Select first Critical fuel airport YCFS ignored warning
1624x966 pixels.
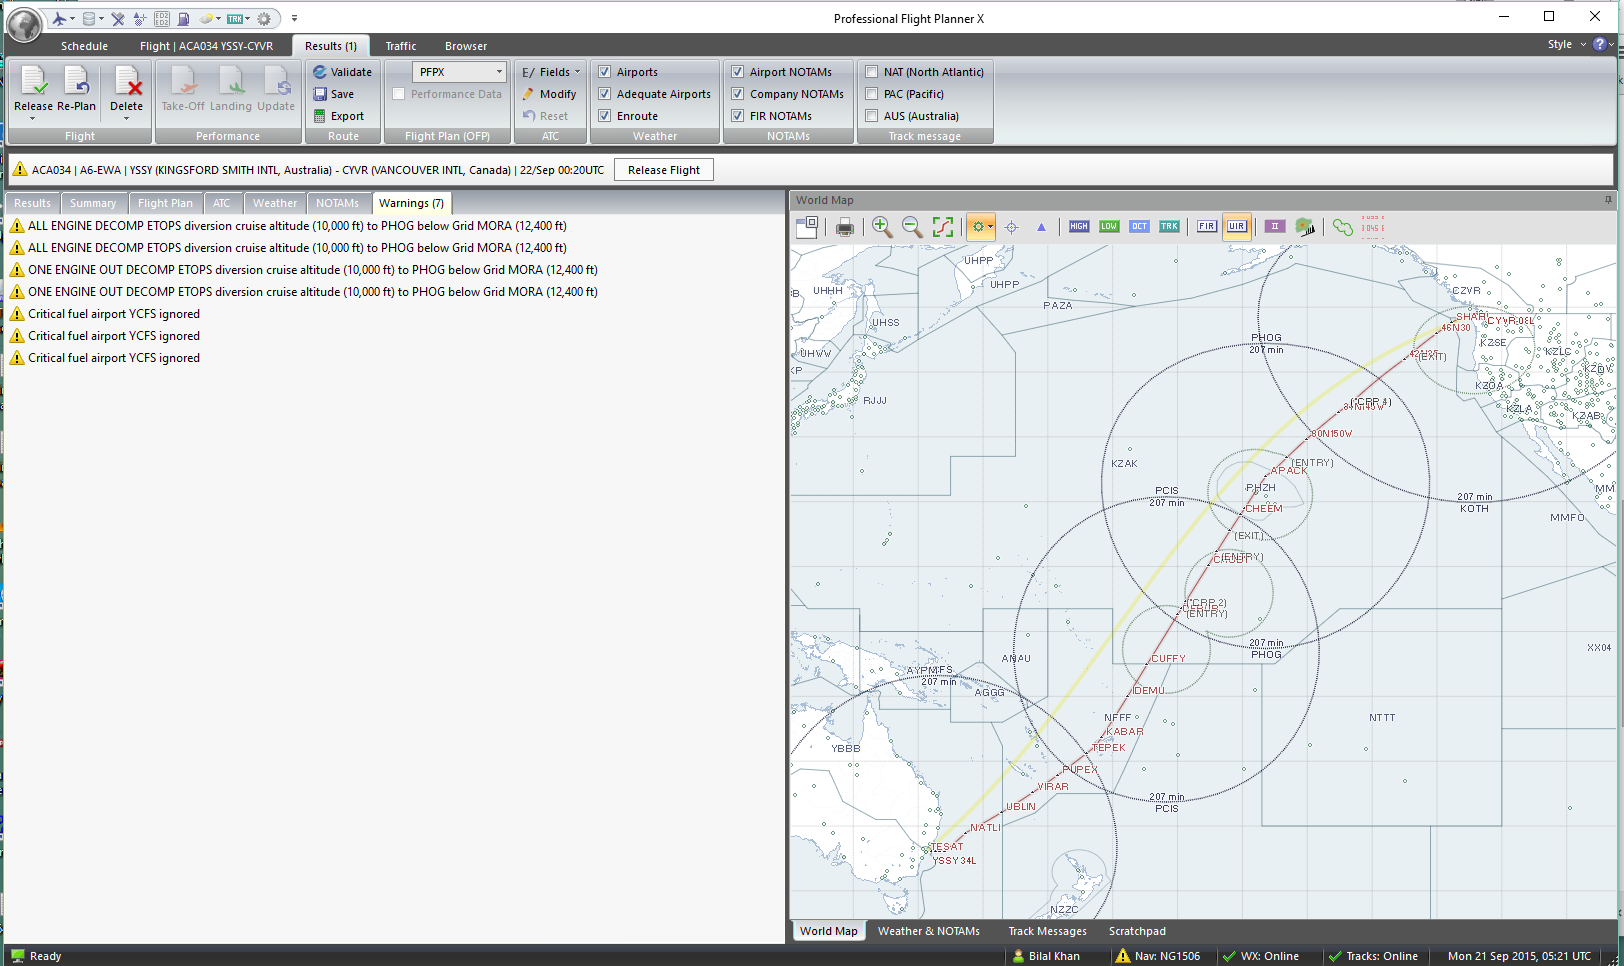coord(105,314)
